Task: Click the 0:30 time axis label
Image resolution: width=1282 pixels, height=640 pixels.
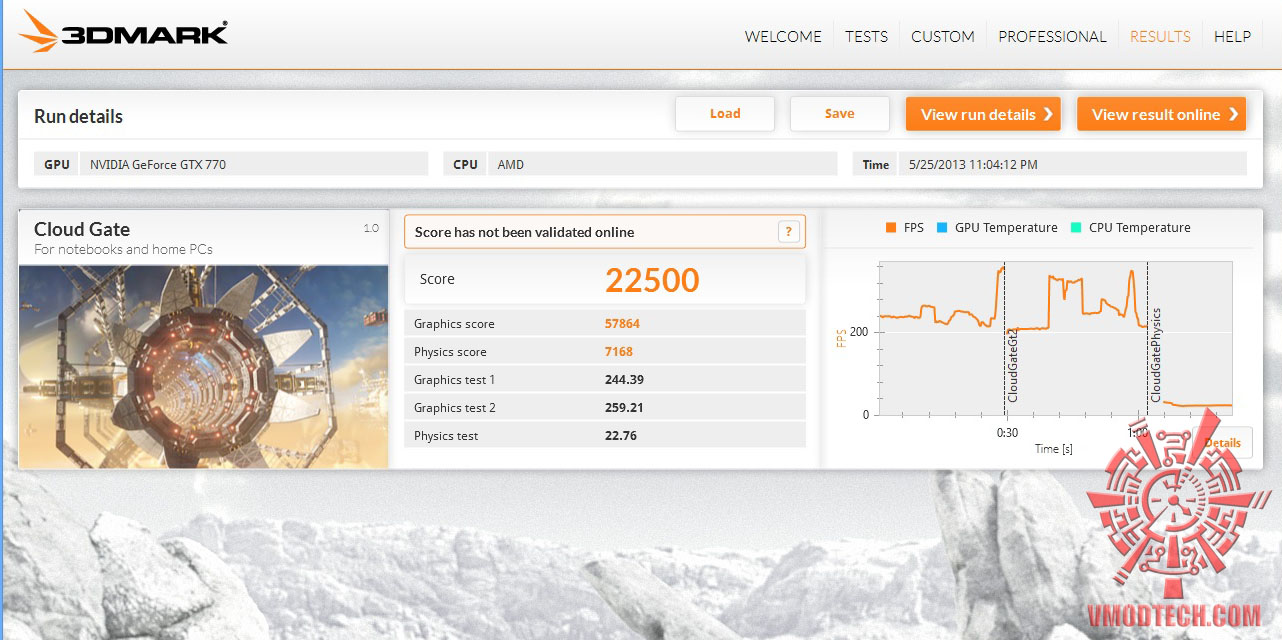Action: click(x=1007, y=433)
